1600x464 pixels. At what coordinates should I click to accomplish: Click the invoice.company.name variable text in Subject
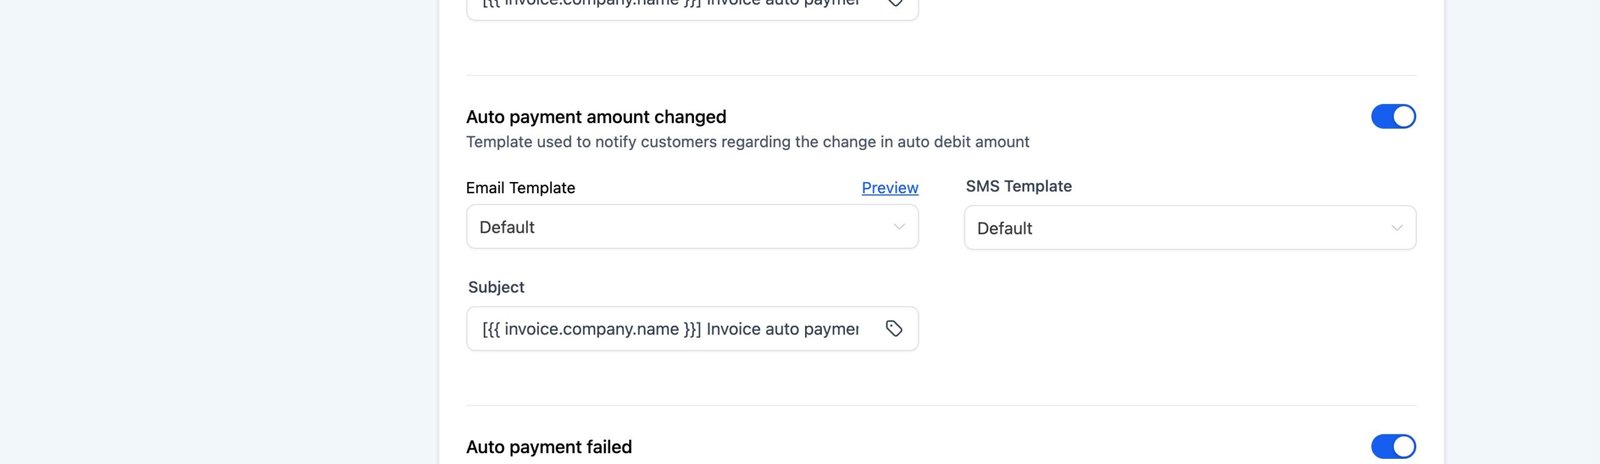coord(591,329)
